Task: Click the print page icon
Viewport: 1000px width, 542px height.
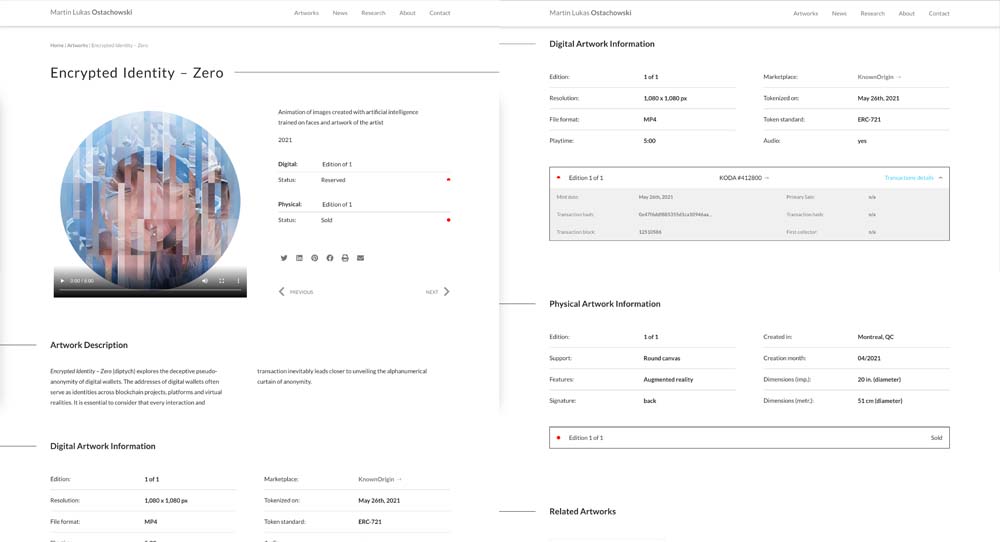Action: click(x=345, y=258)
